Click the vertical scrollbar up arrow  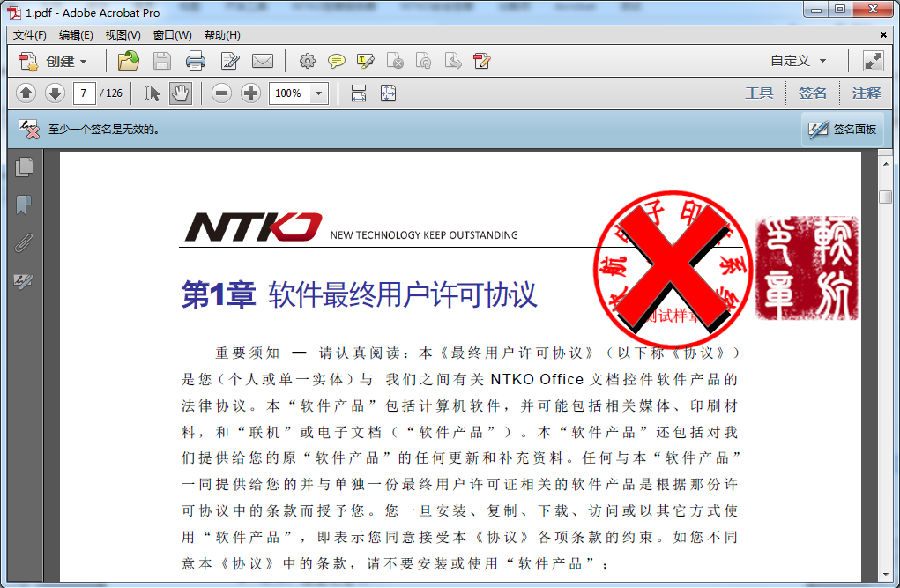pyautogui.click(x=885, y=165)
